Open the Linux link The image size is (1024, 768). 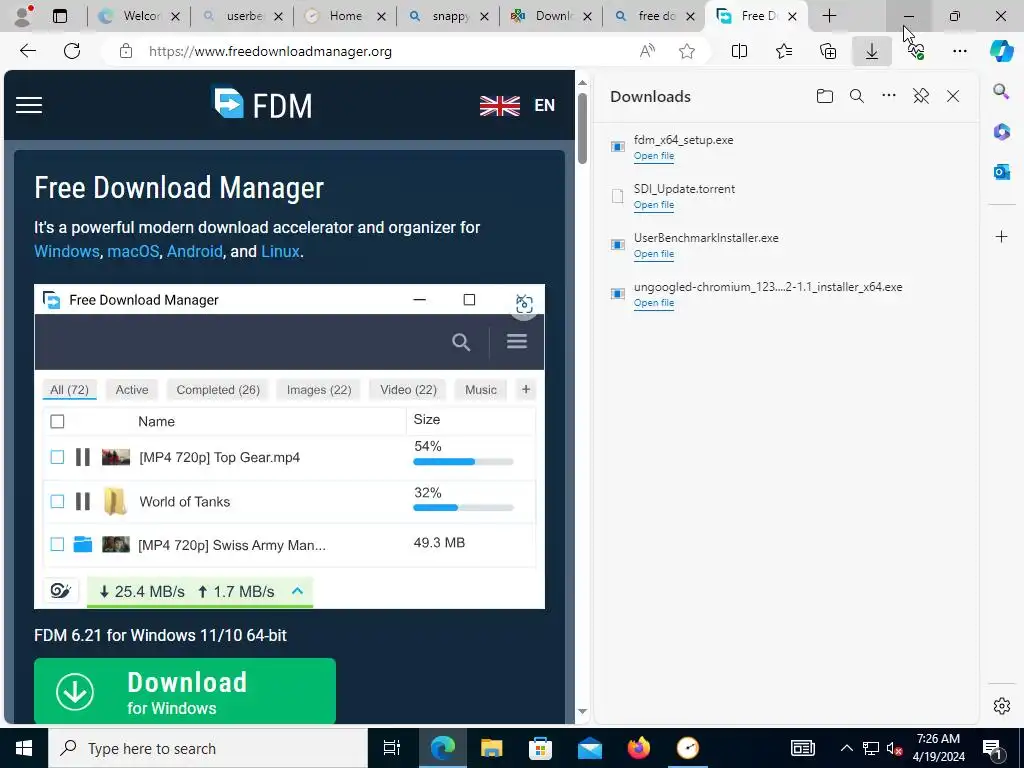click(x=280, y=251)
